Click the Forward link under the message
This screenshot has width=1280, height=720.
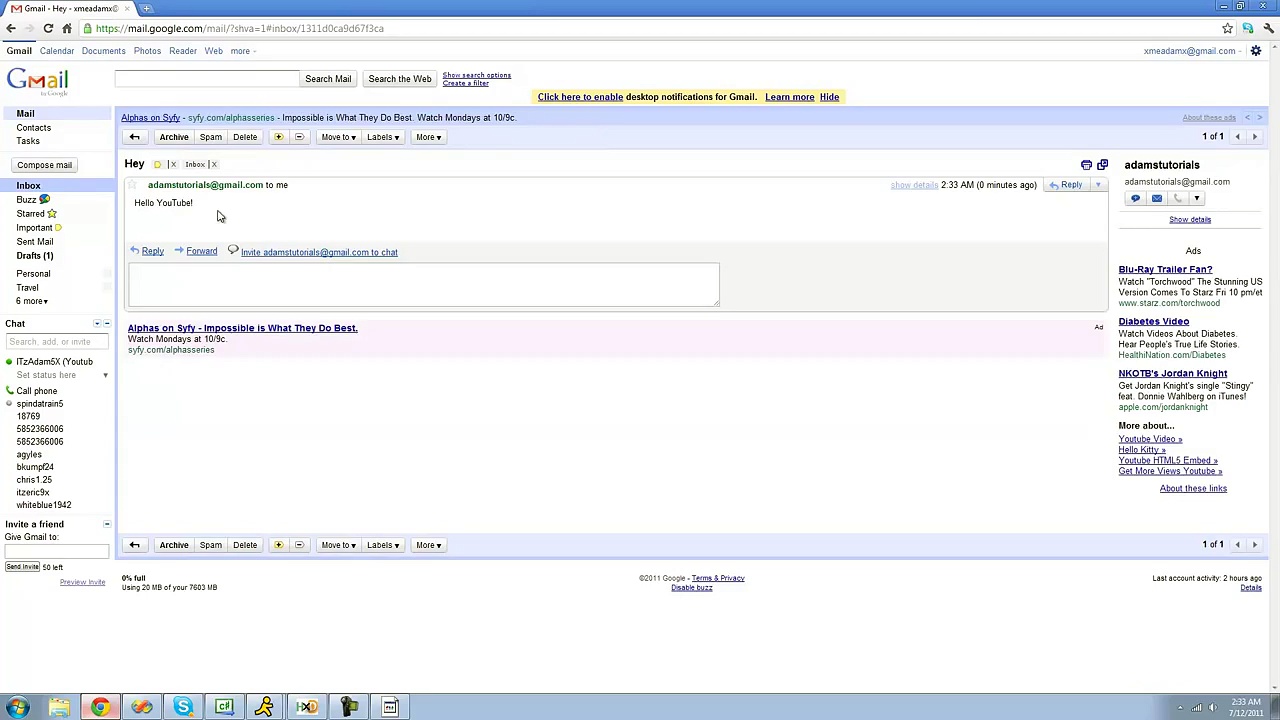click(201, 252)
